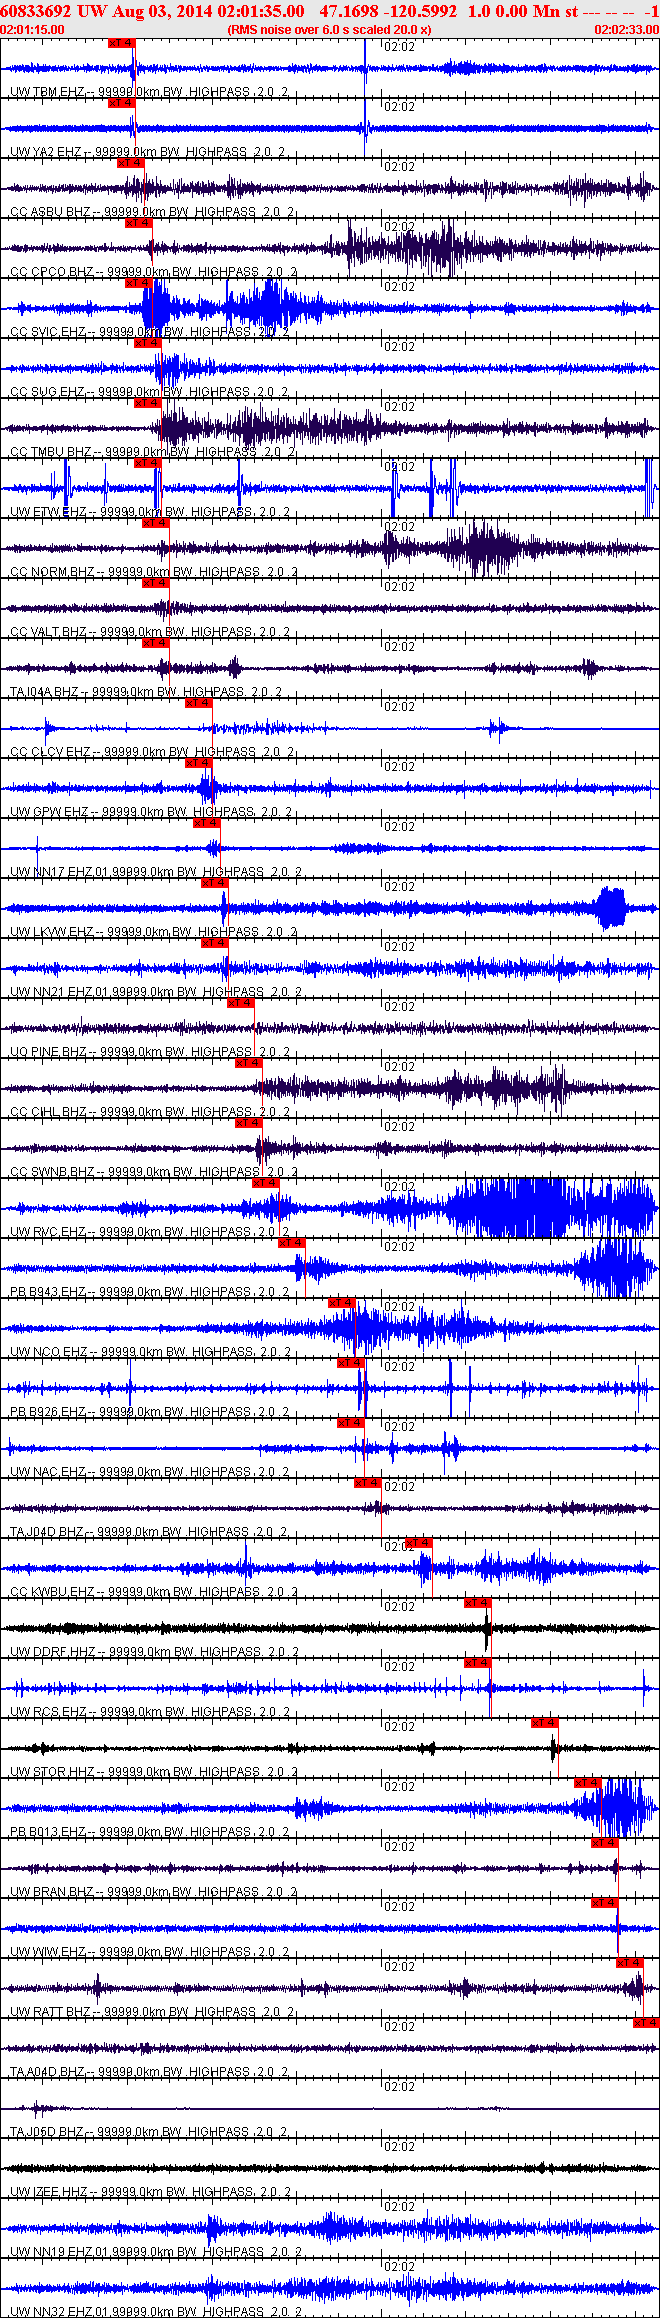Select the UW ETW EHZ station label
The width and height of the screenshot is (660, 2318).
pos(150,512)
